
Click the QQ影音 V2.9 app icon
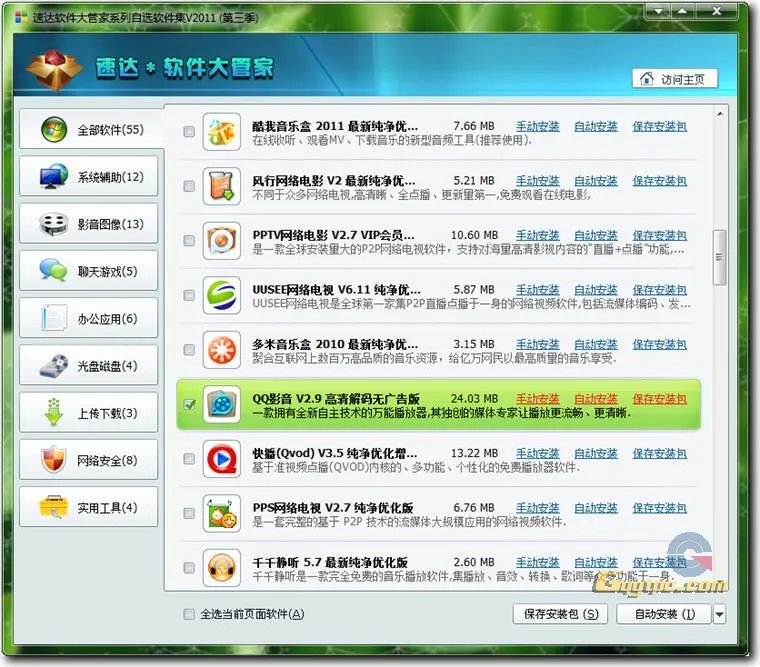tap(222, 404)
